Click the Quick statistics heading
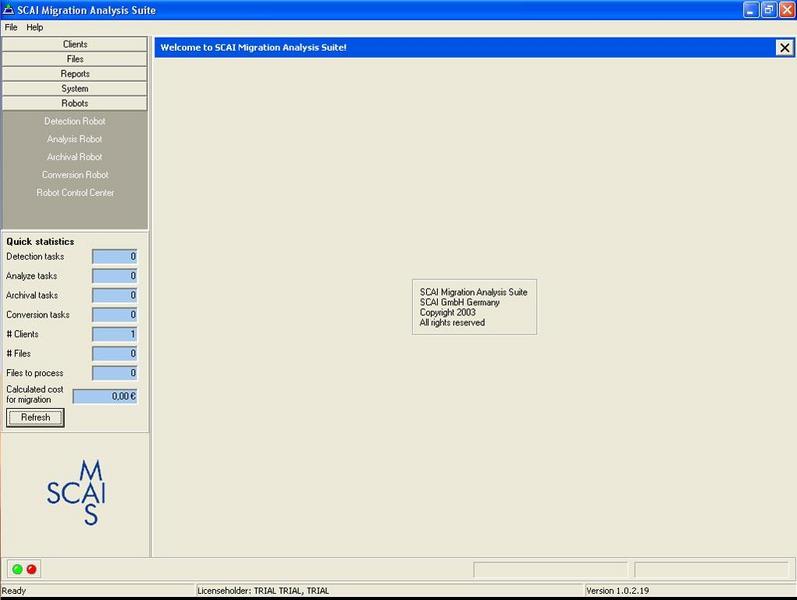Viewport: 797px width, 600px height. (40, 242)
